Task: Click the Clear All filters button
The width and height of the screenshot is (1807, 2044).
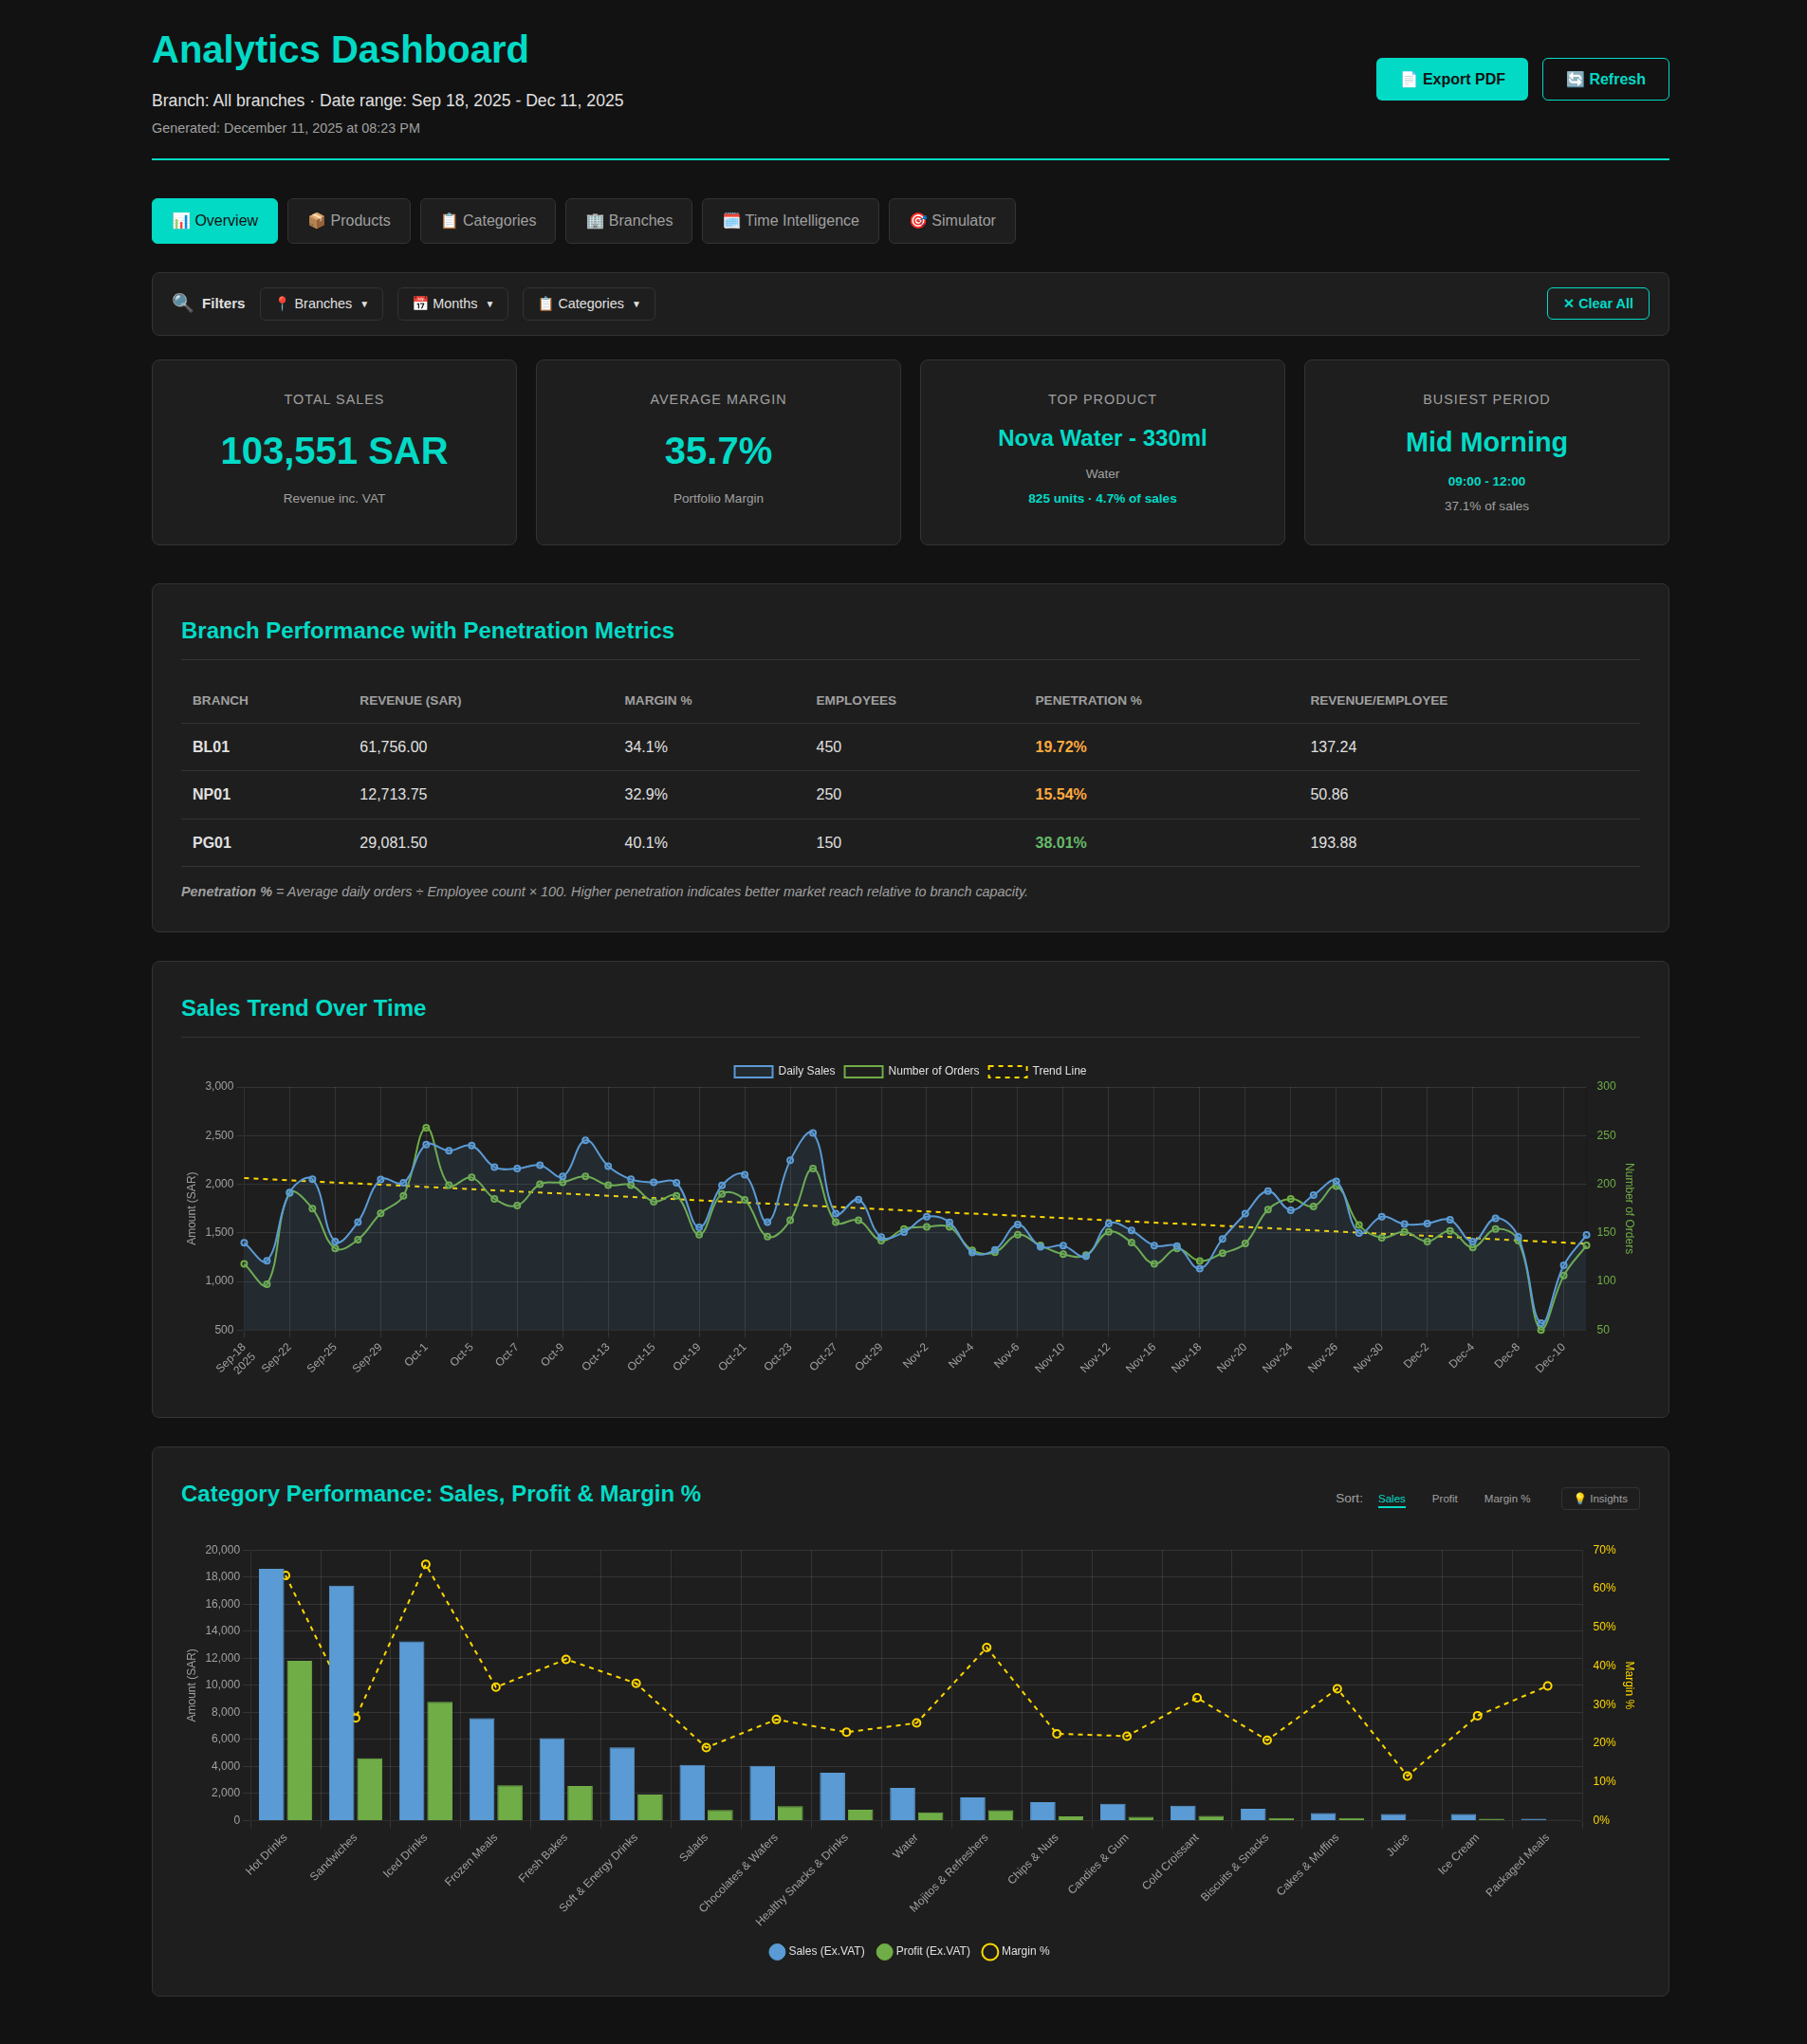Action: (x=1597, y=303)
